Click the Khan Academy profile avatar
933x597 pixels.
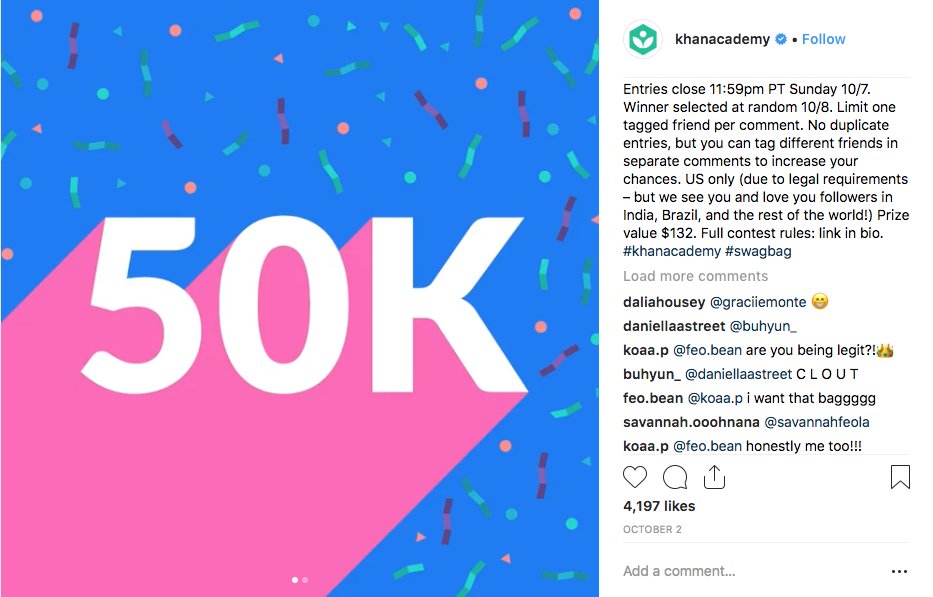[x=641, y=40]
